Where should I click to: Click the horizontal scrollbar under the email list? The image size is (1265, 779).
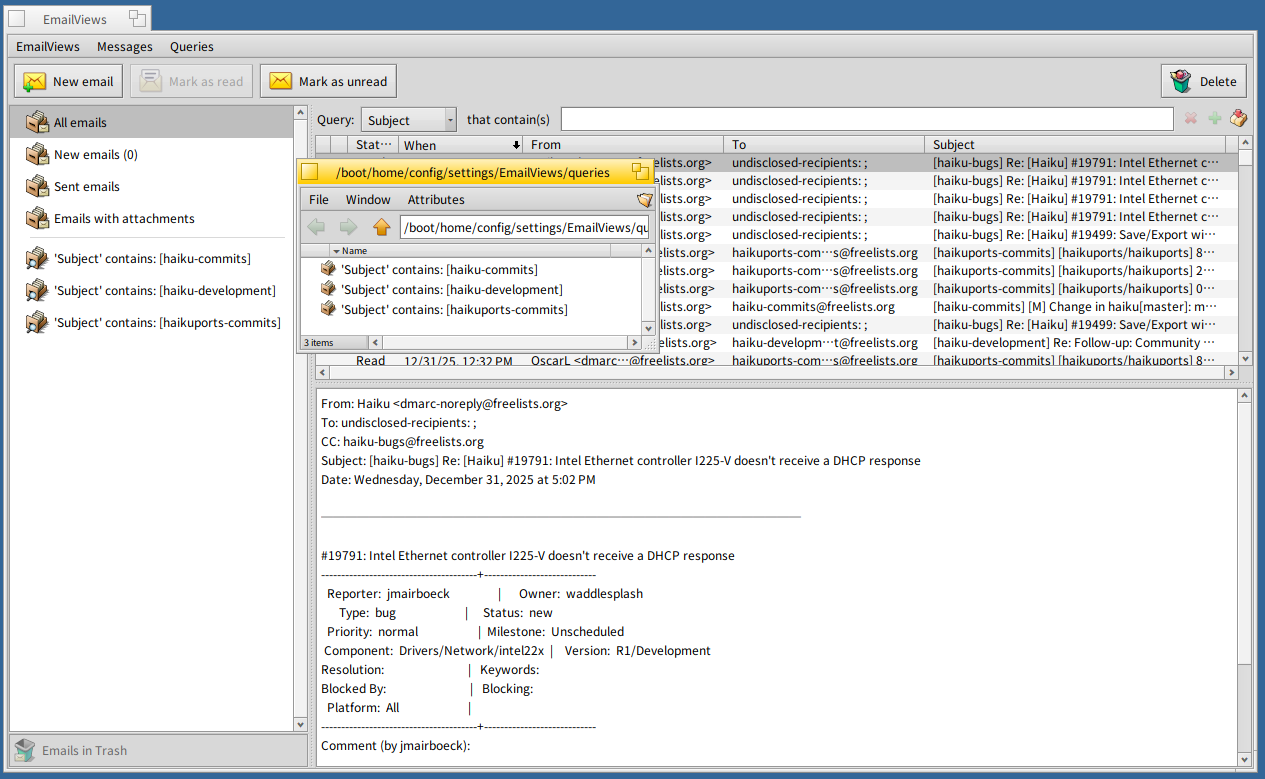click(770, 373)
